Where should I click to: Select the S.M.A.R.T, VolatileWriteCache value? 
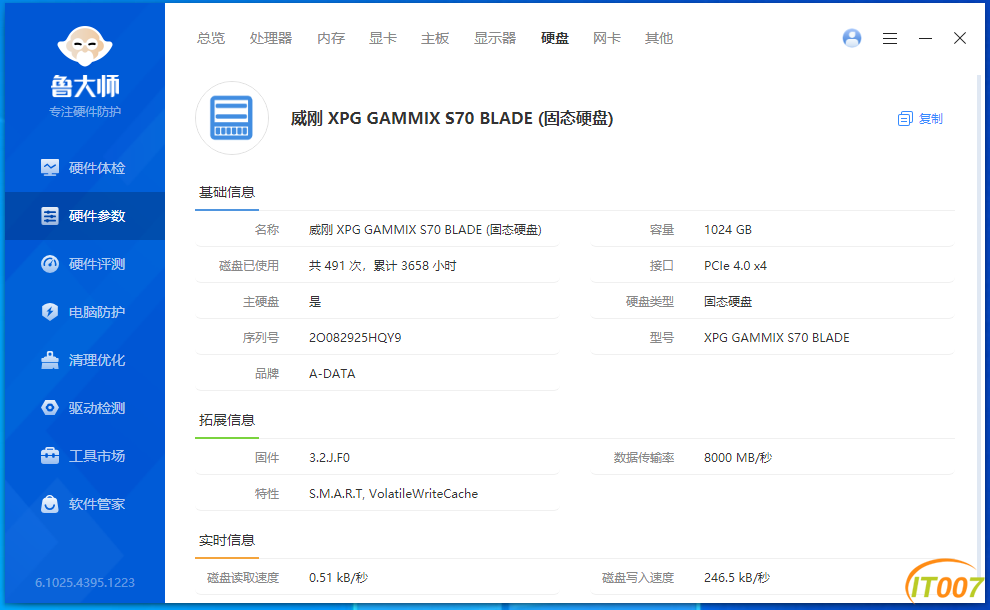pyautogui.click(x=393, y=494)
